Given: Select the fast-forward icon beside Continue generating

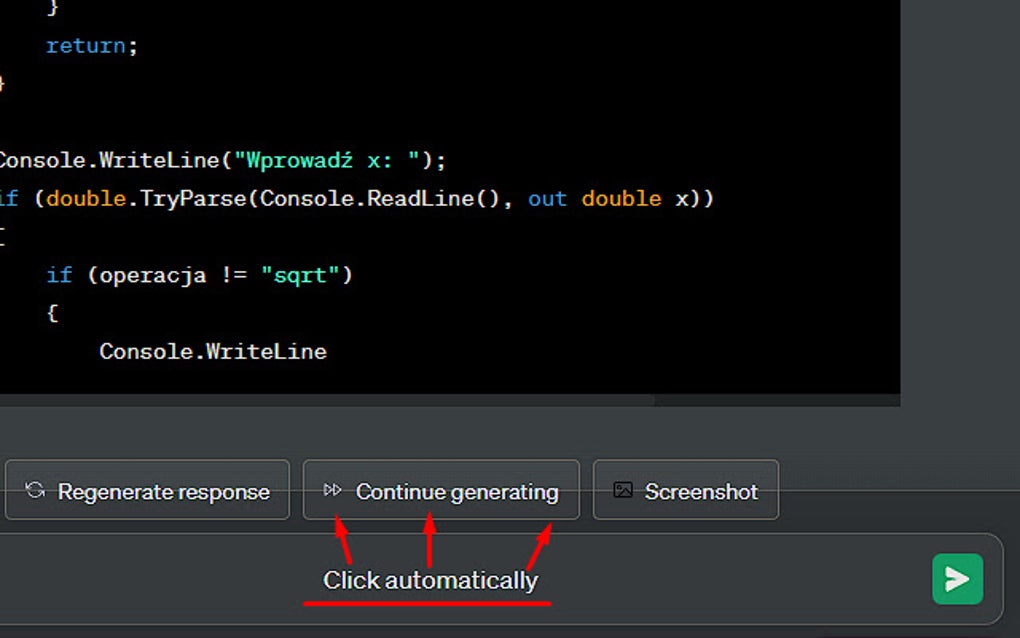Looking at the screenshot, I should 333,490.
